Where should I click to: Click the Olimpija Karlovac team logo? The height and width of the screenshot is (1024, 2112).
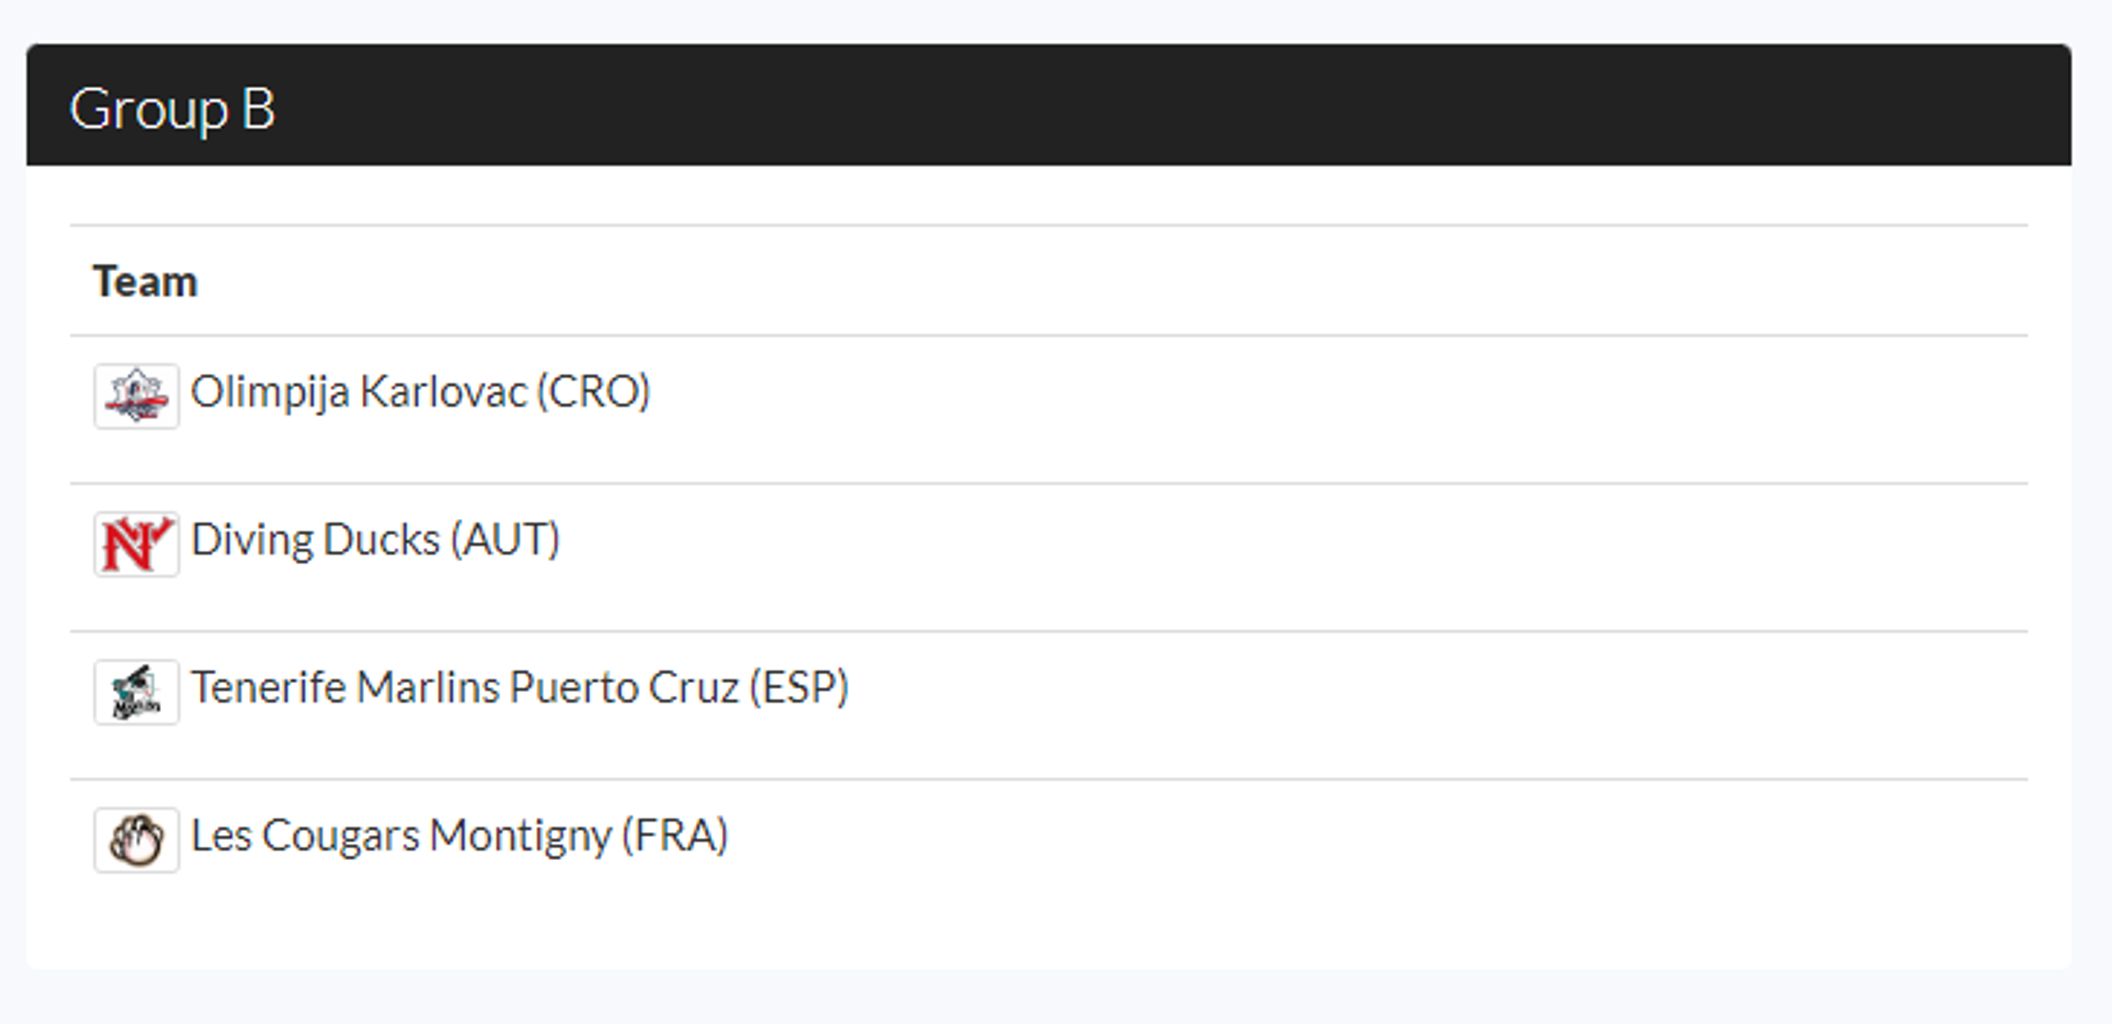[x=136, y=396]
